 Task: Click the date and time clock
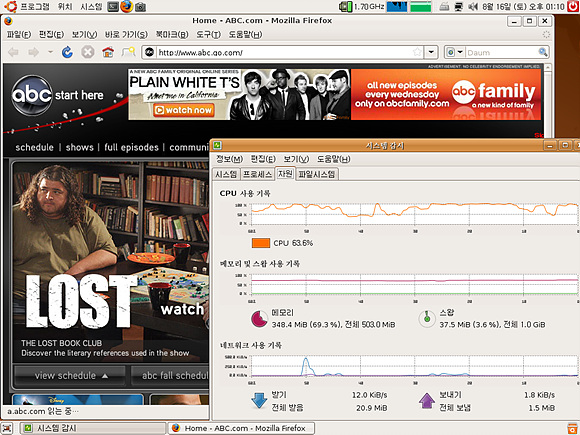pyautogui.click(x=523, y=6)
